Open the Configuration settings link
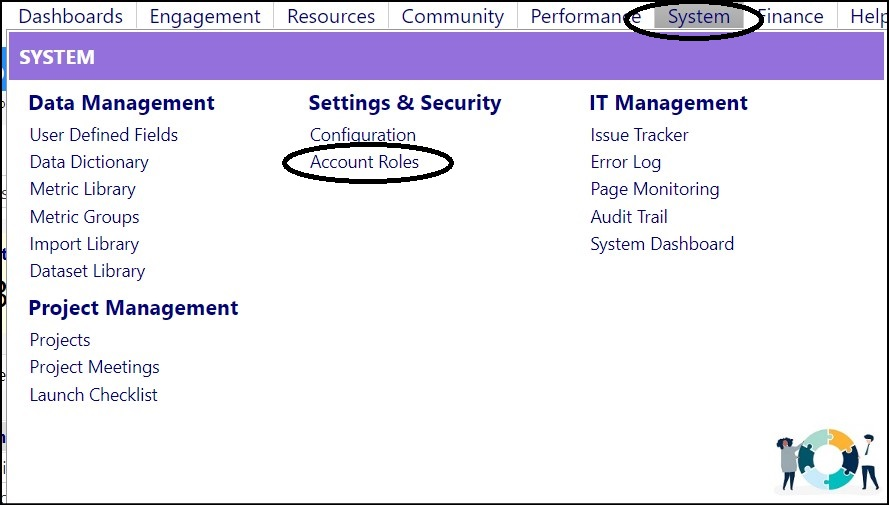Viewport: 889px width, 505px height. (x=363, y=135)
